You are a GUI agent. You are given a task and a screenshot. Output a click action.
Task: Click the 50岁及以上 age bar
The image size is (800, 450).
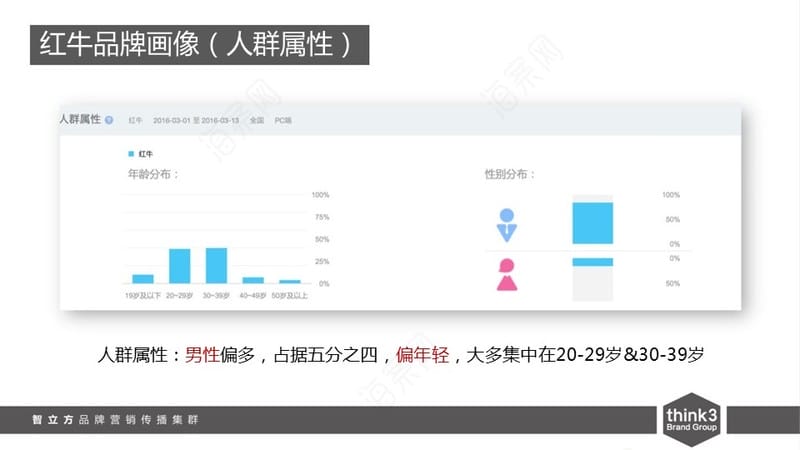(290, 282)
